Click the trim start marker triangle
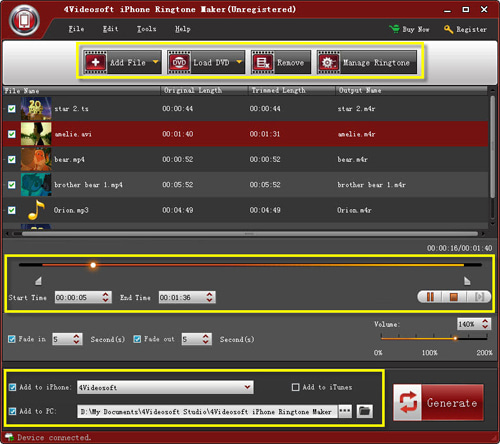Image resolution: width=500 pixels, height=444 pixels. (38, 281)
